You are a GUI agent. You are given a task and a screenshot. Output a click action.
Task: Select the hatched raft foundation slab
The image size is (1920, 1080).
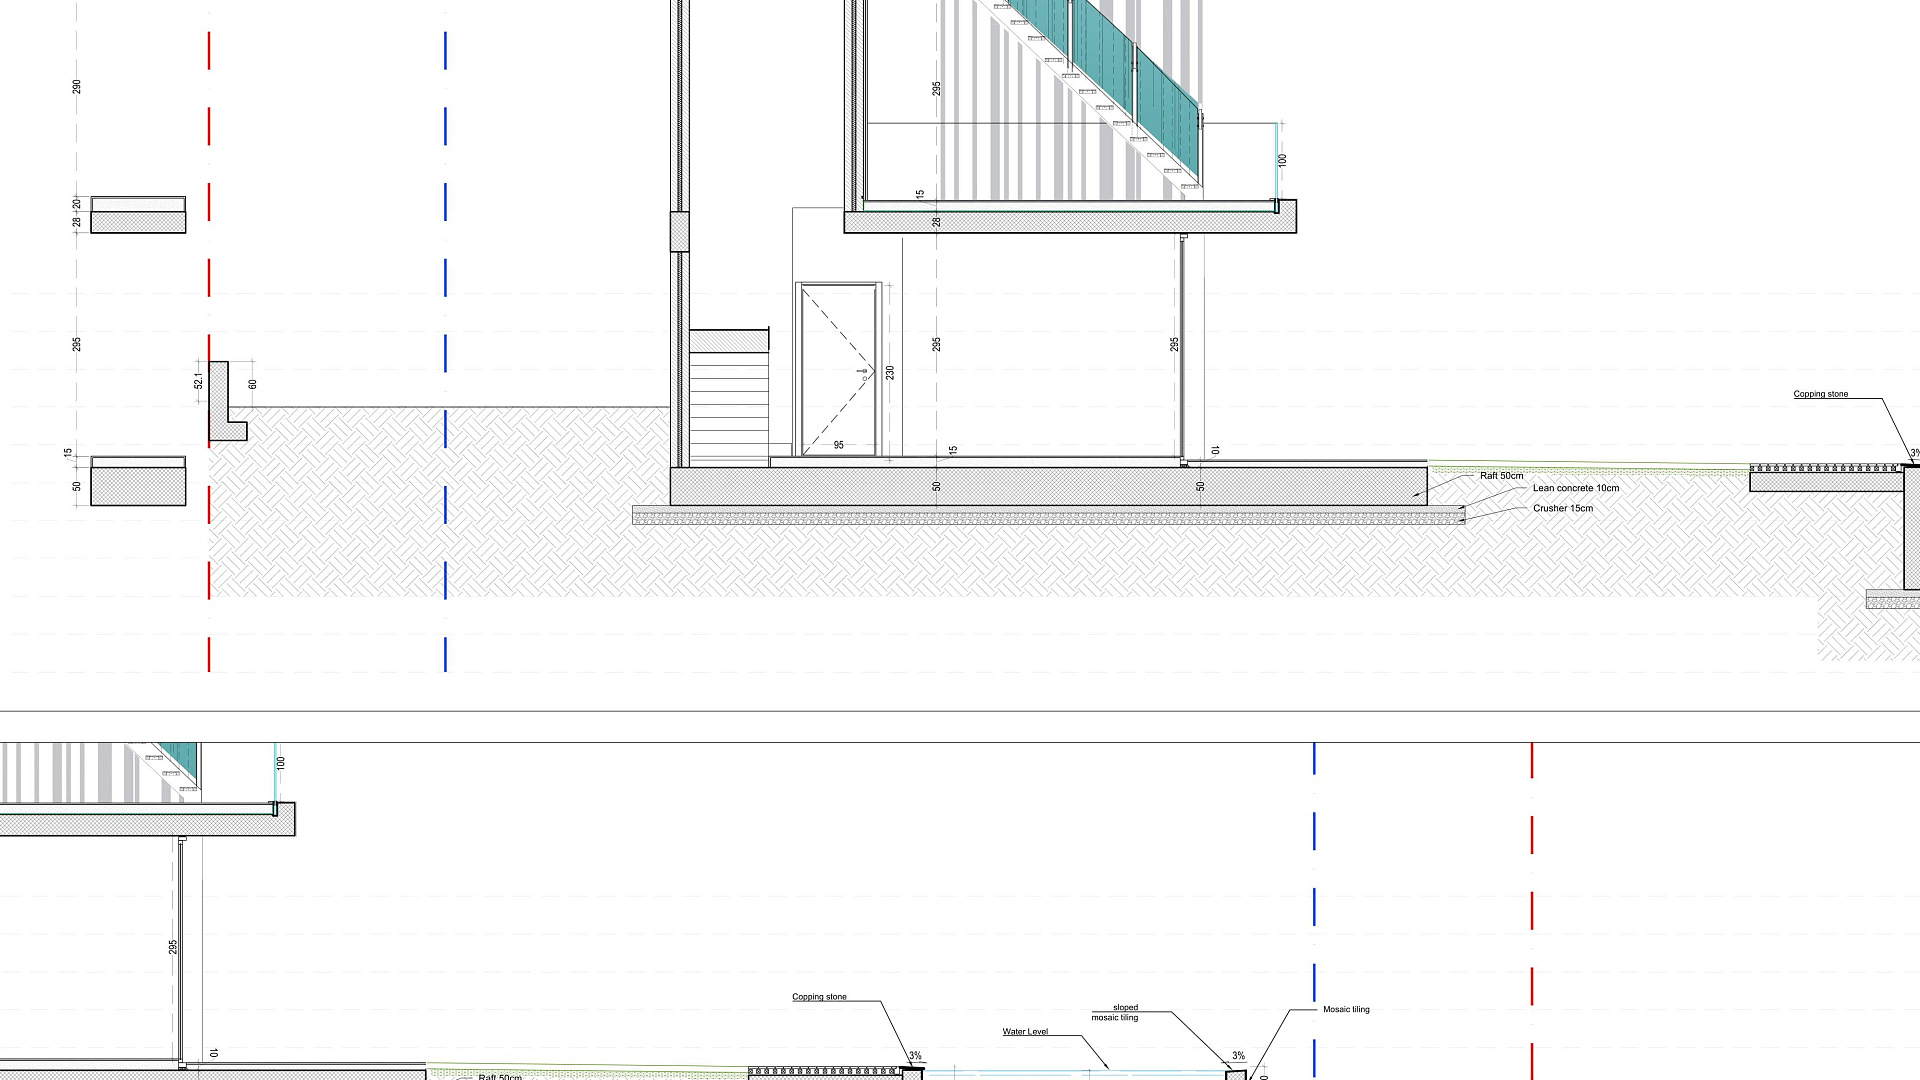coord(1048,487)
